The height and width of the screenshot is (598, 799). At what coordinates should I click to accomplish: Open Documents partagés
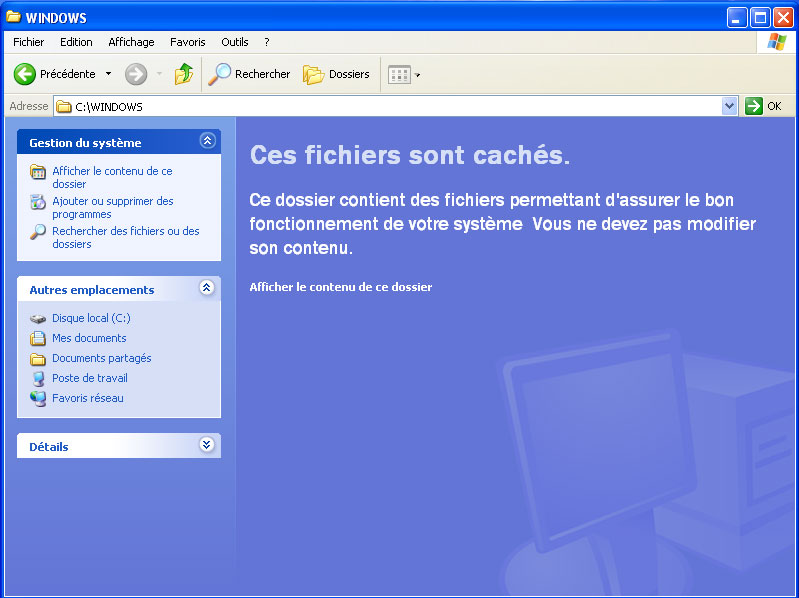(101, 358)
